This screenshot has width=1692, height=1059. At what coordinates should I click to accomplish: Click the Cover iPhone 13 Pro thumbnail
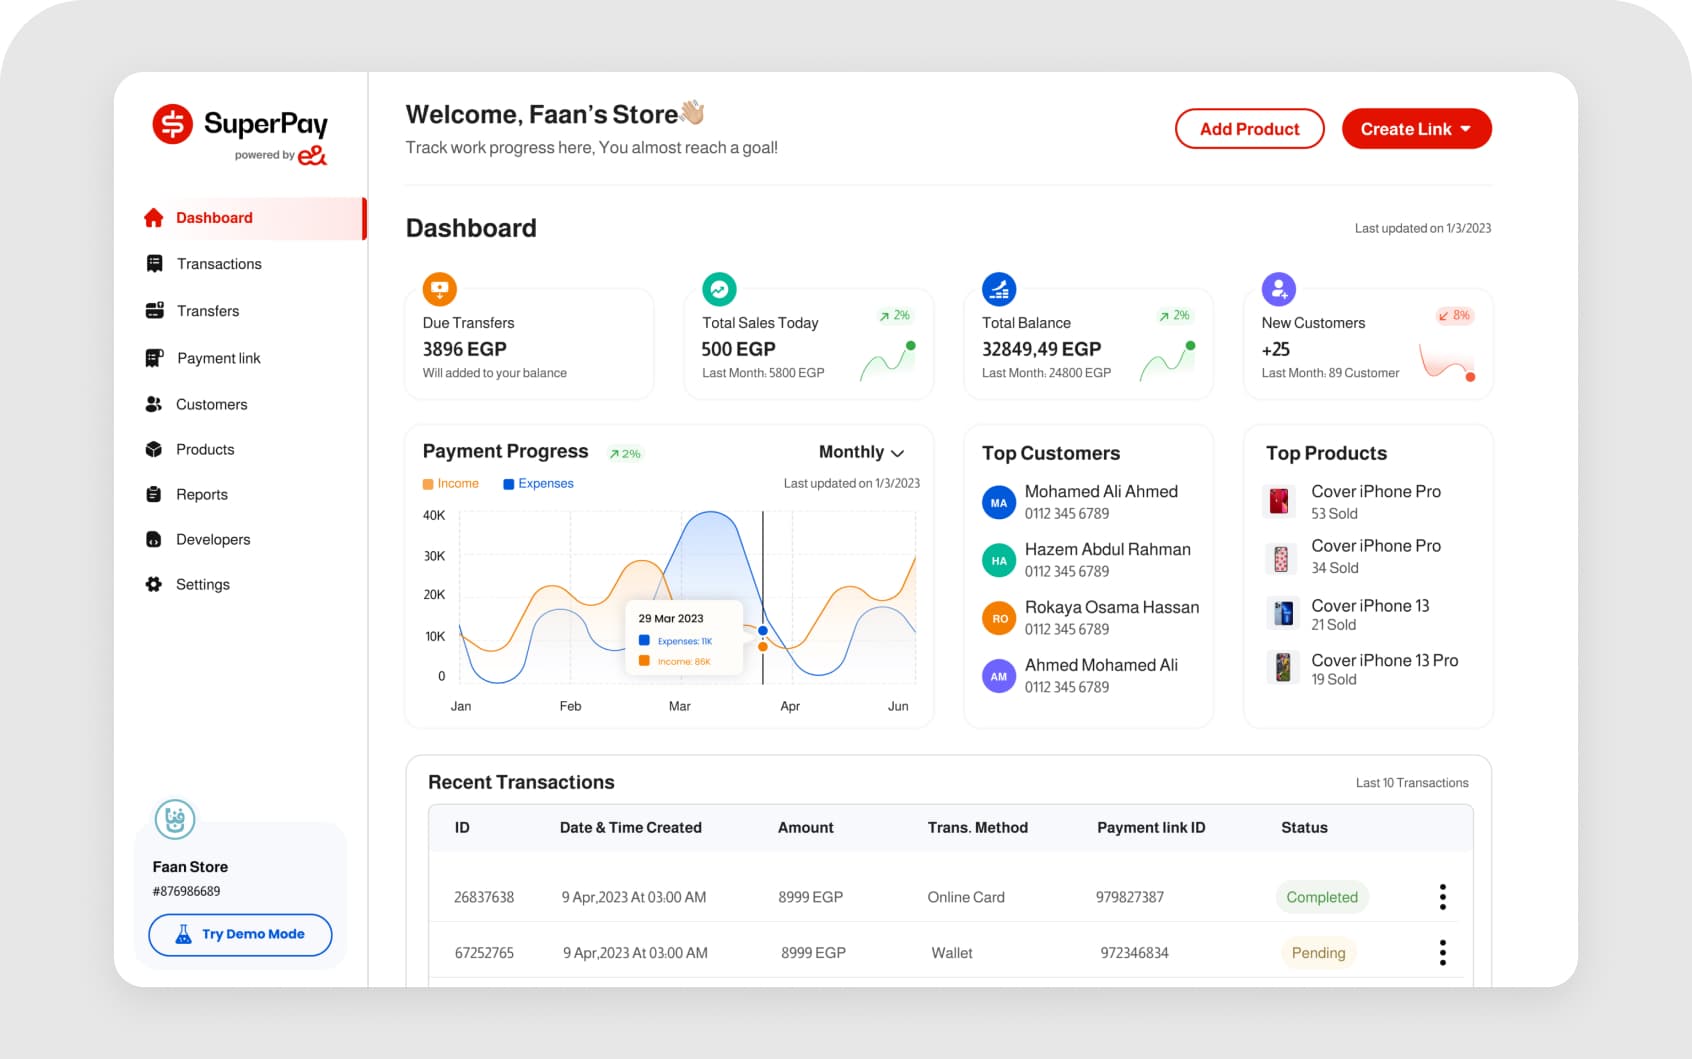tap(1283, 667)
